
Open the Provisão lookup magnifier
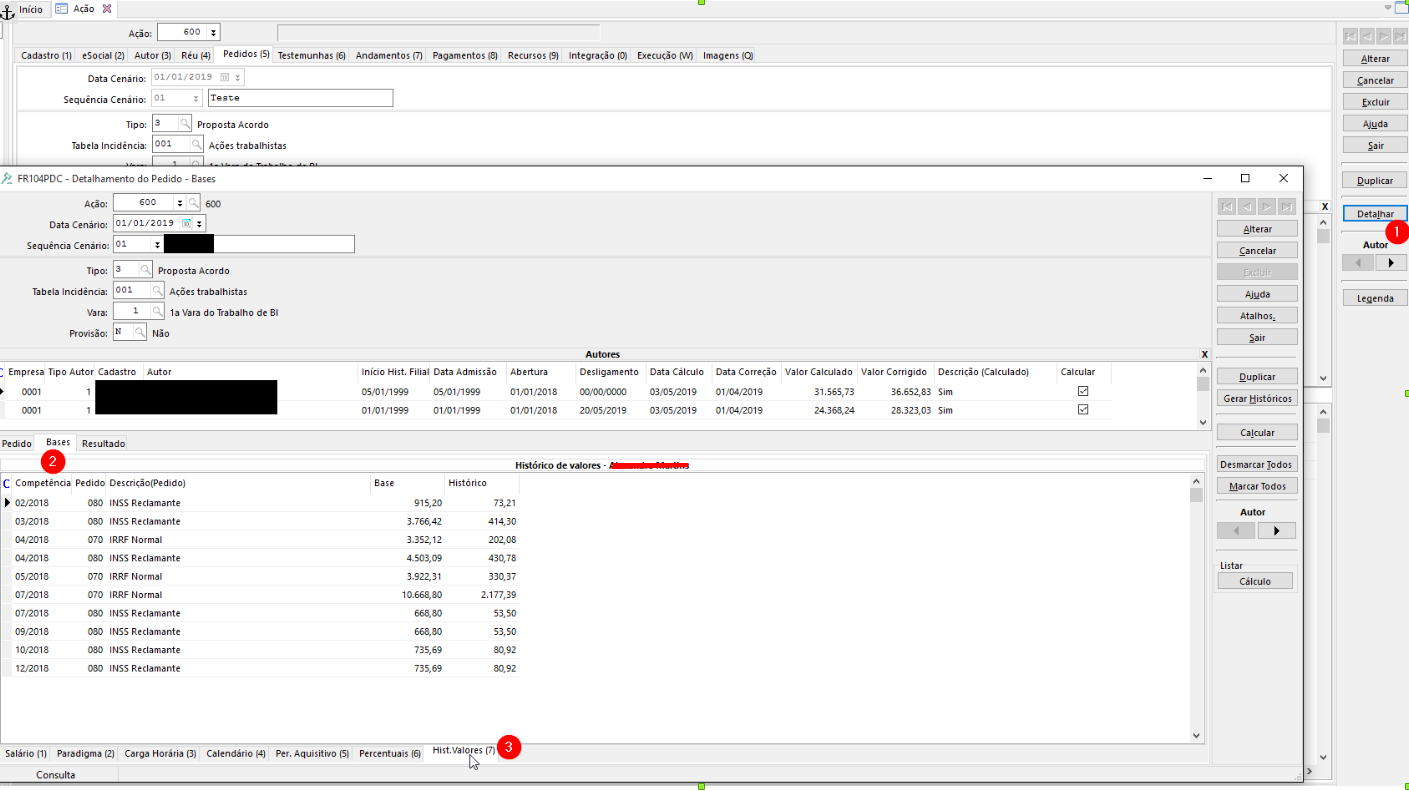click(x=140, y=332)
